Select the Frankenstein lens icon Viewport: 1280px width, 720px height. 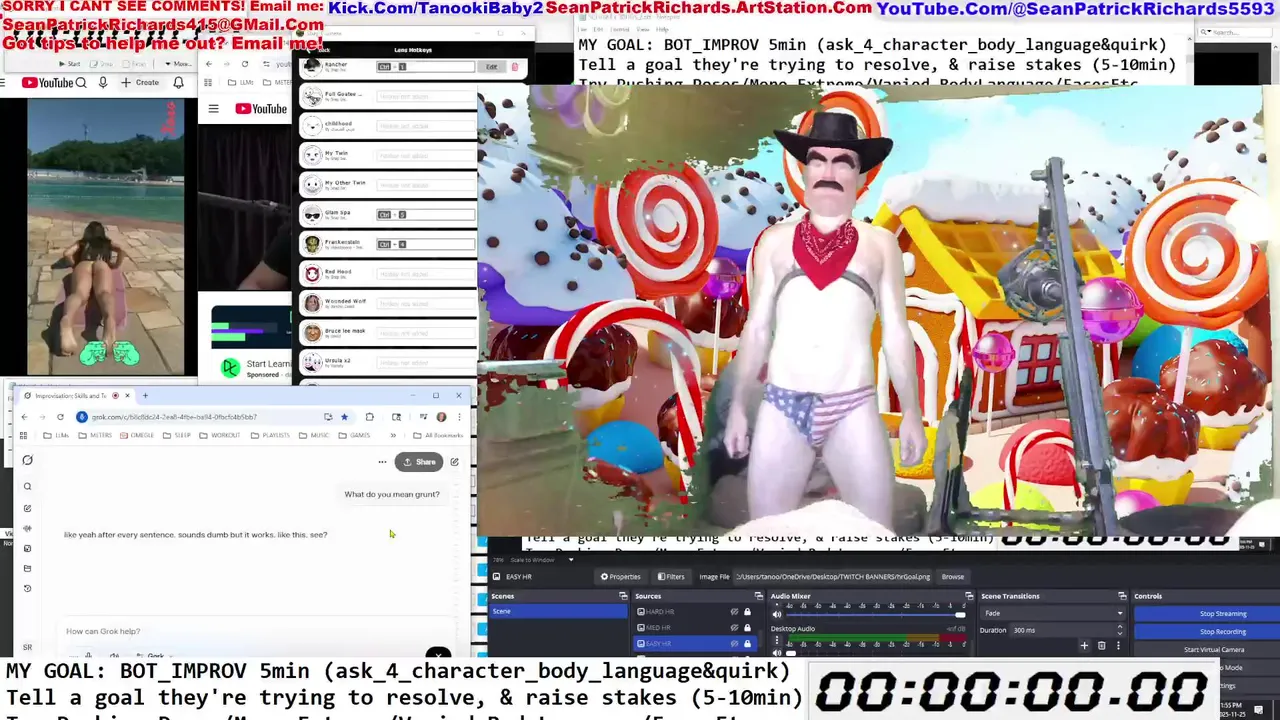(x=312, y=244)
